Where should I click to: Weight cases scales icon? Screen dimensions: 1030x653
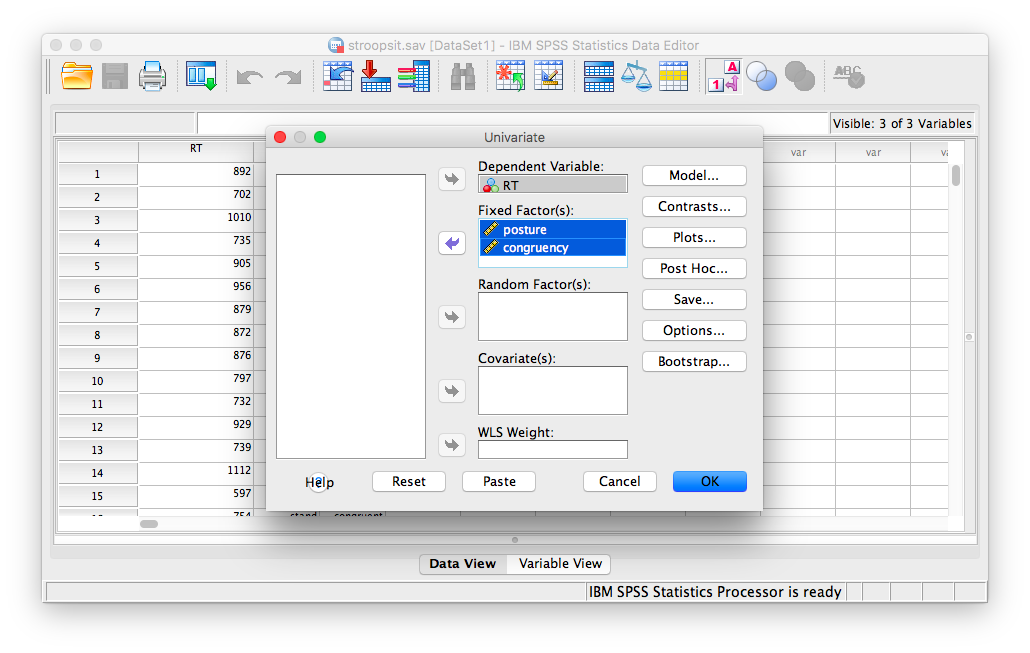(x=636, y=76)
